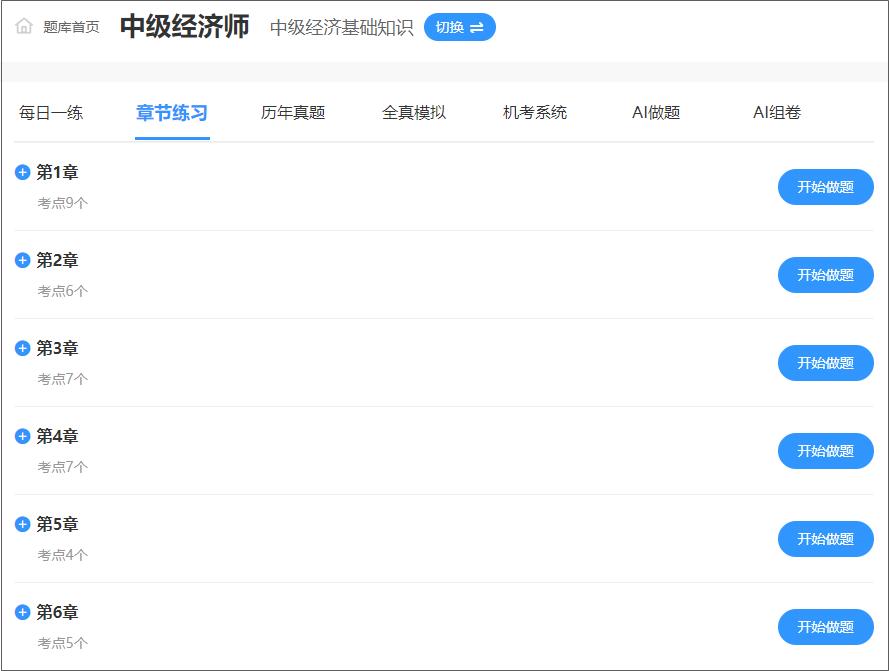Click the plus icon next to 第5章

(x=20, y=524)
